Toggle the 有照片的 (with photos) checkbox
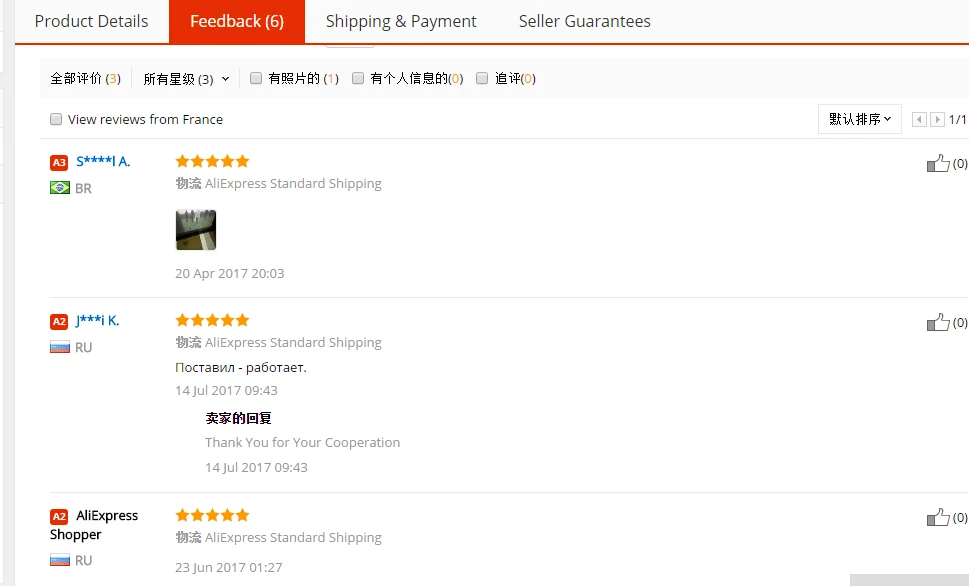 (256, 78)
